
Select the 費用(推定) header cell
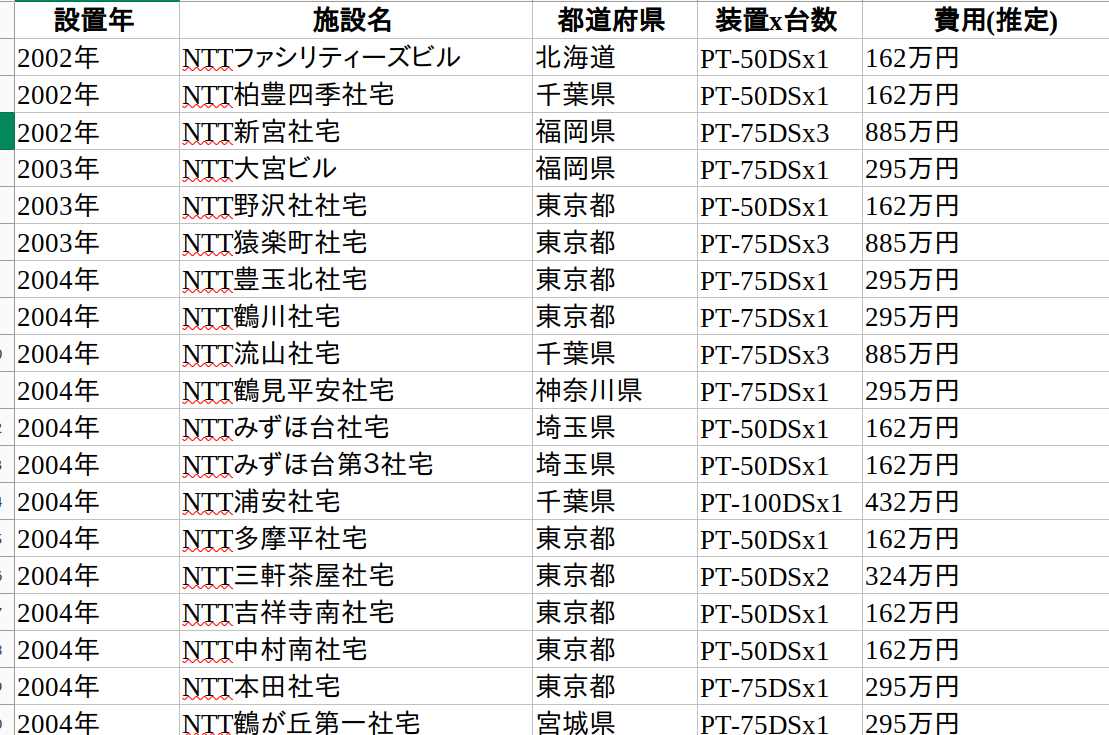click(985, 20)
